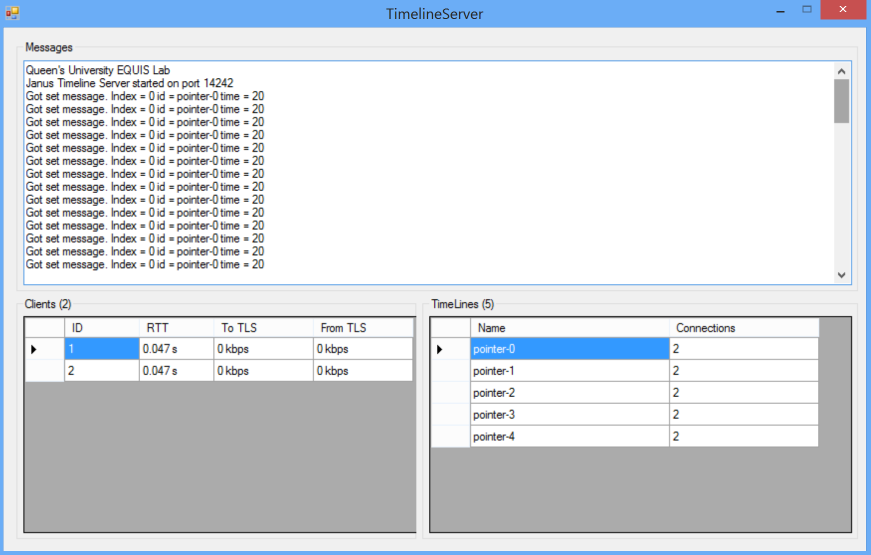Click row header of pointer-4

click(x=450, y=436)
